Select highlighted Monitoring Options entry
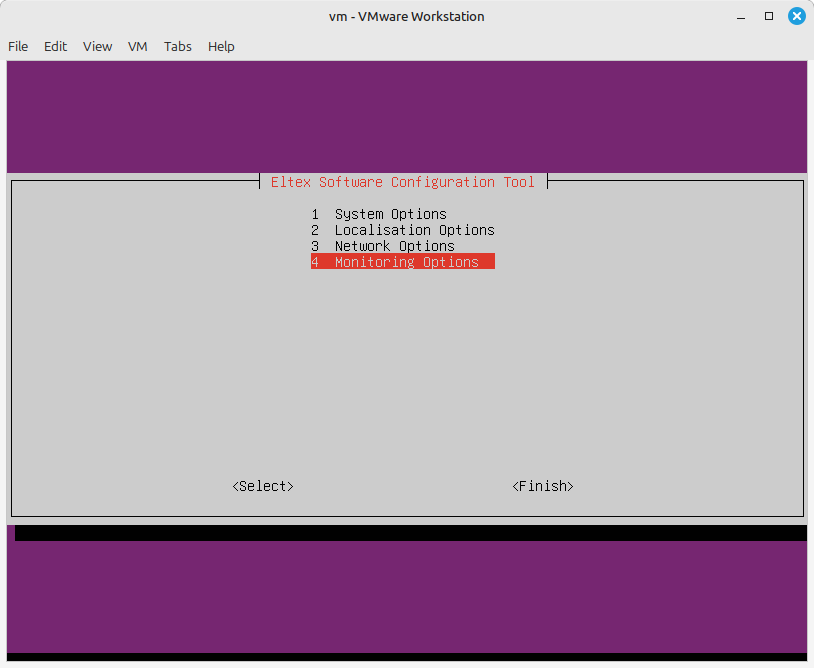814x668 pixels. click(403, 262)
